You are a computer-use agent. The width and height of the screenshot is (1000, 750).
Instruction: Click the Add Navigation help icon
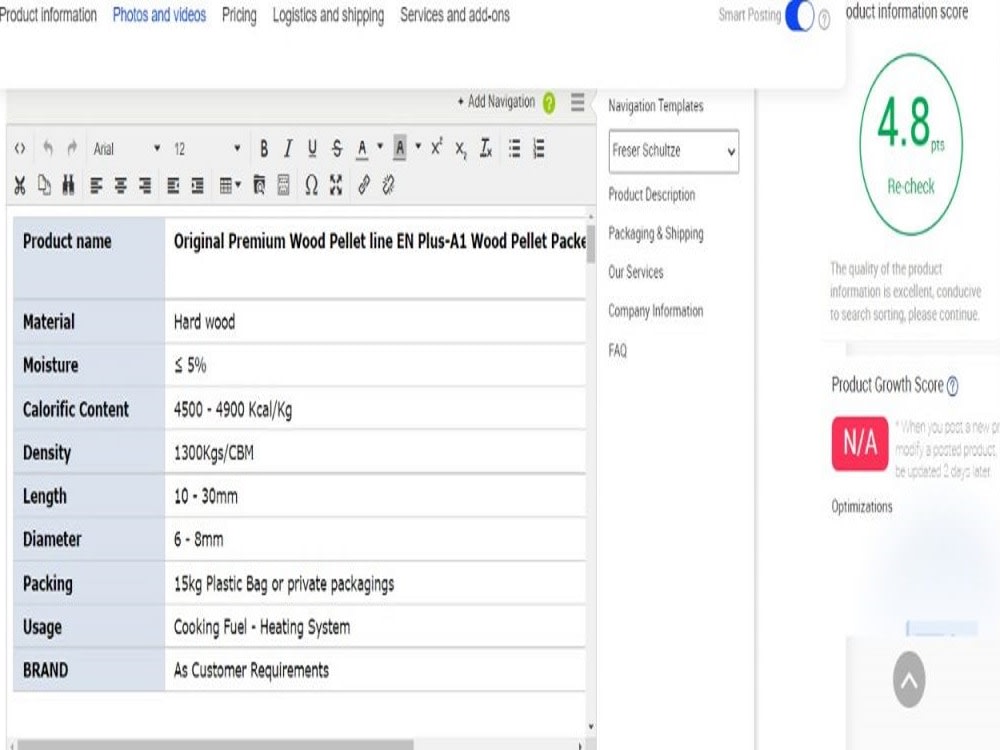(x=549, y=102)
